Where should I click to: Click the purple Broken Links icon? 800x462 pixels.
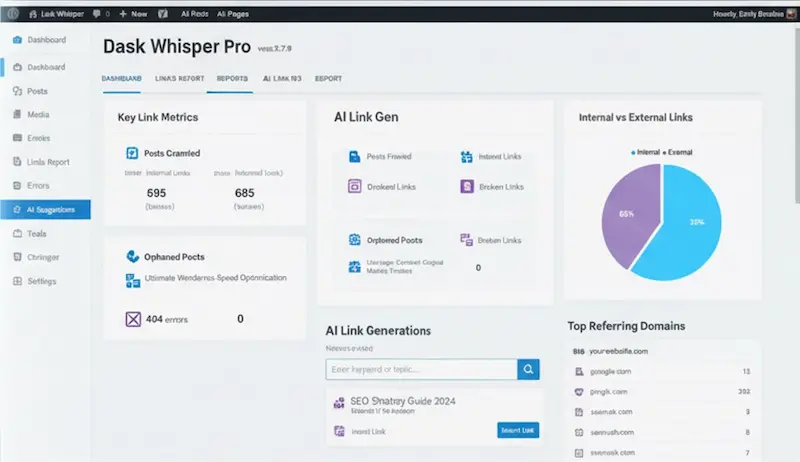[467, 186]
